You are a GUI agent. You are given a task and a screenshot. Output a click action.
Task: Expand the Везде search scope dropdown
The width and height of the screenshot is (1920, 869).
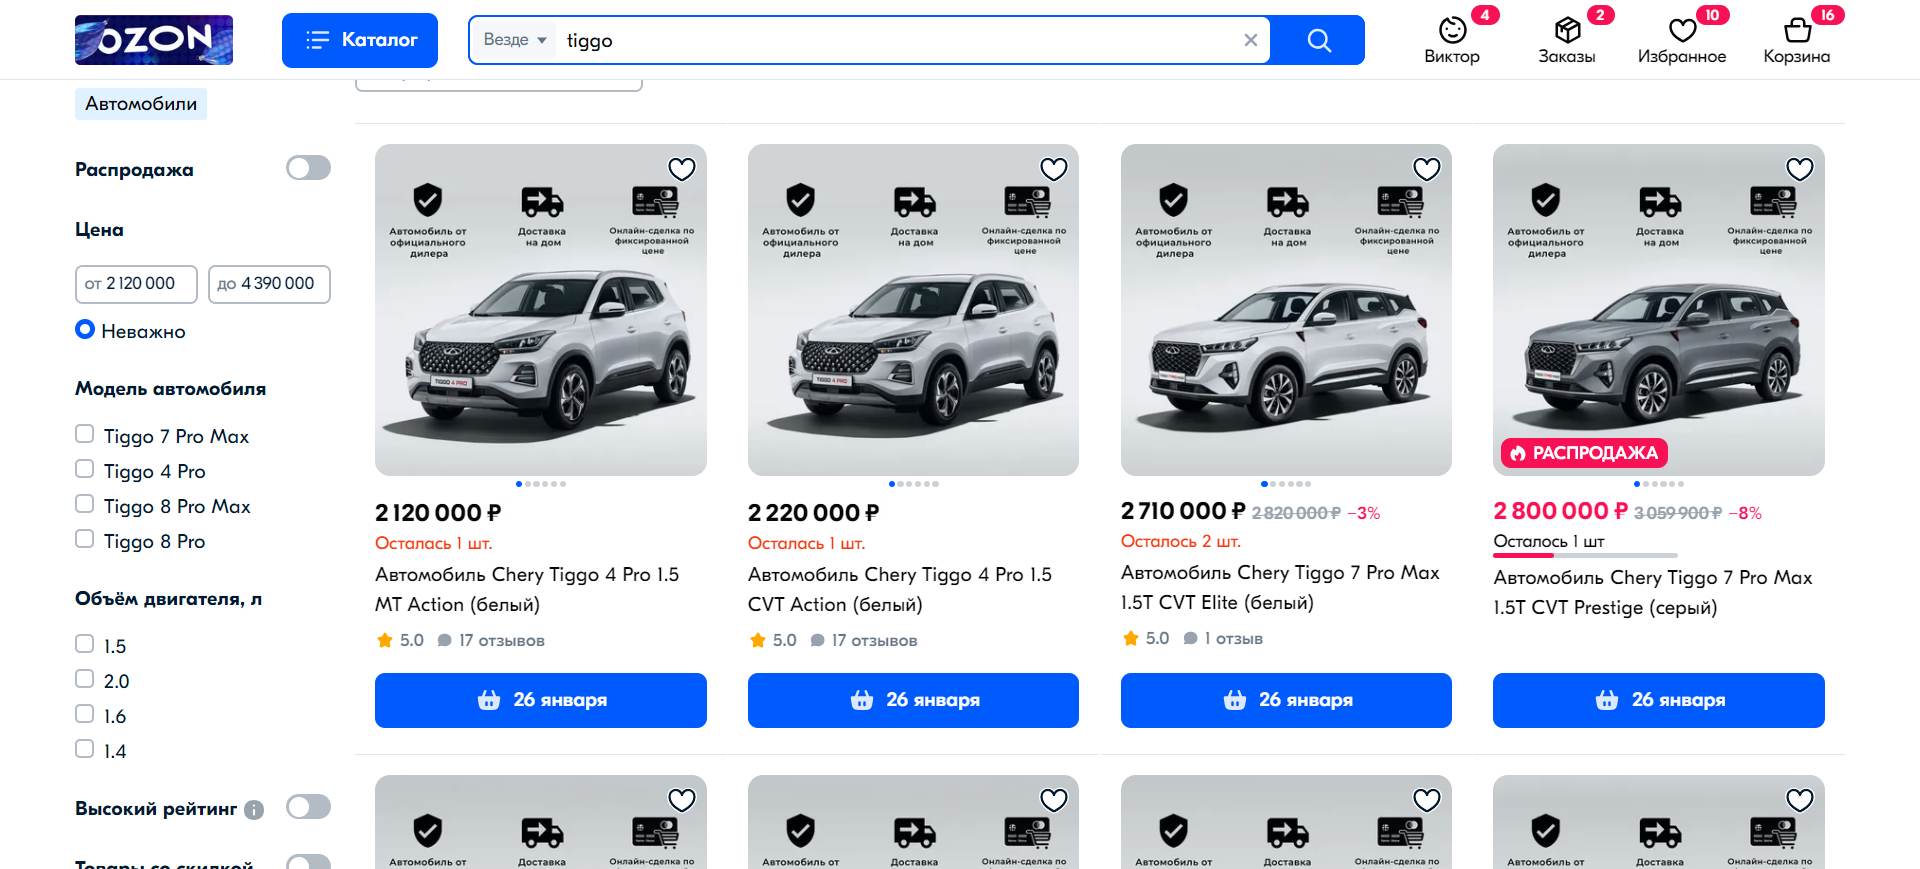point(515,40)
